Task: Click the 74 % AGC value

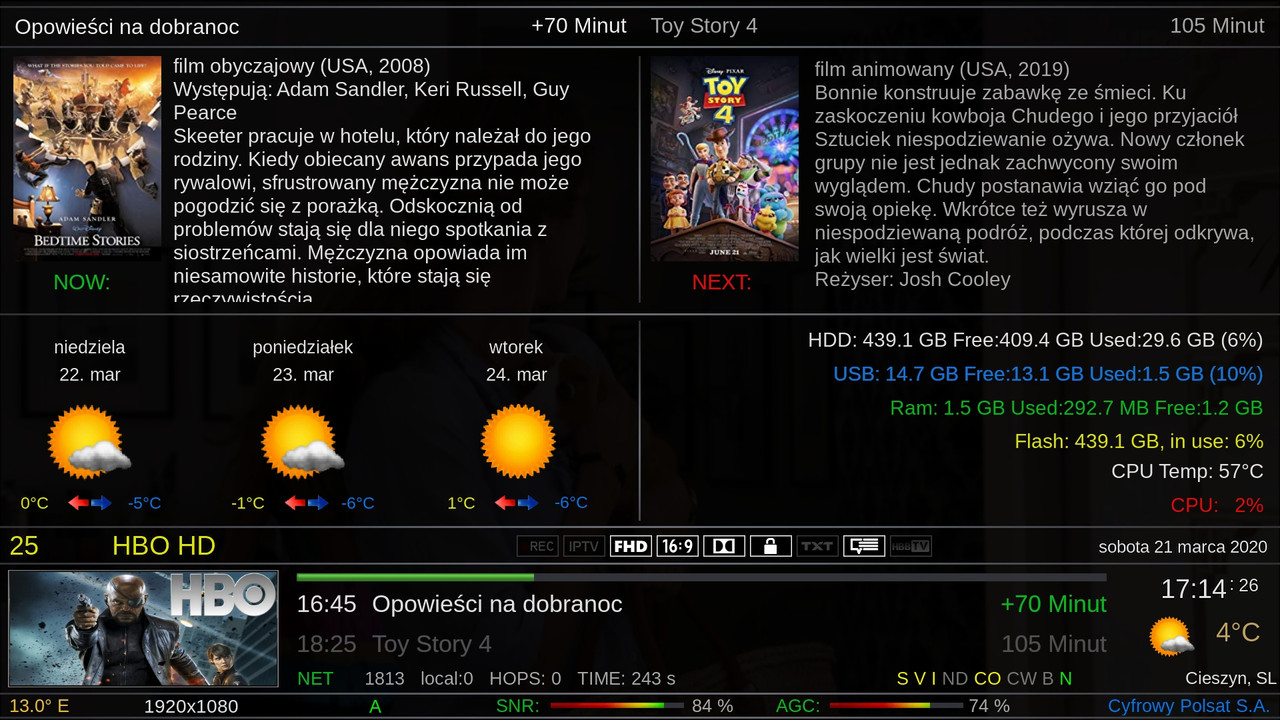Action: (989, 706)
